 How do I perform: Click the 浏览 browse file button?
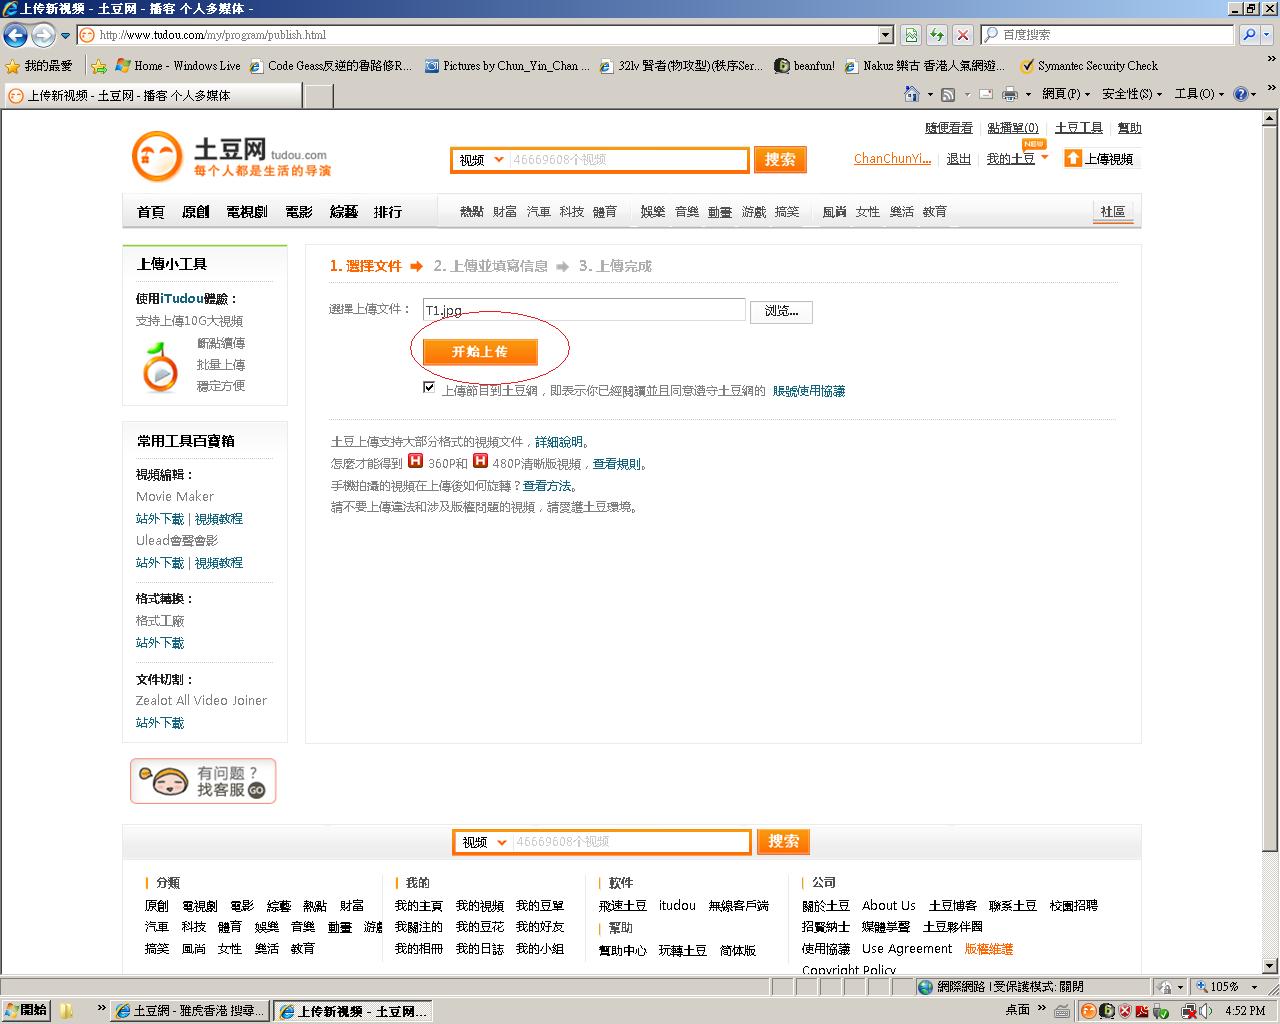point(781,311)
